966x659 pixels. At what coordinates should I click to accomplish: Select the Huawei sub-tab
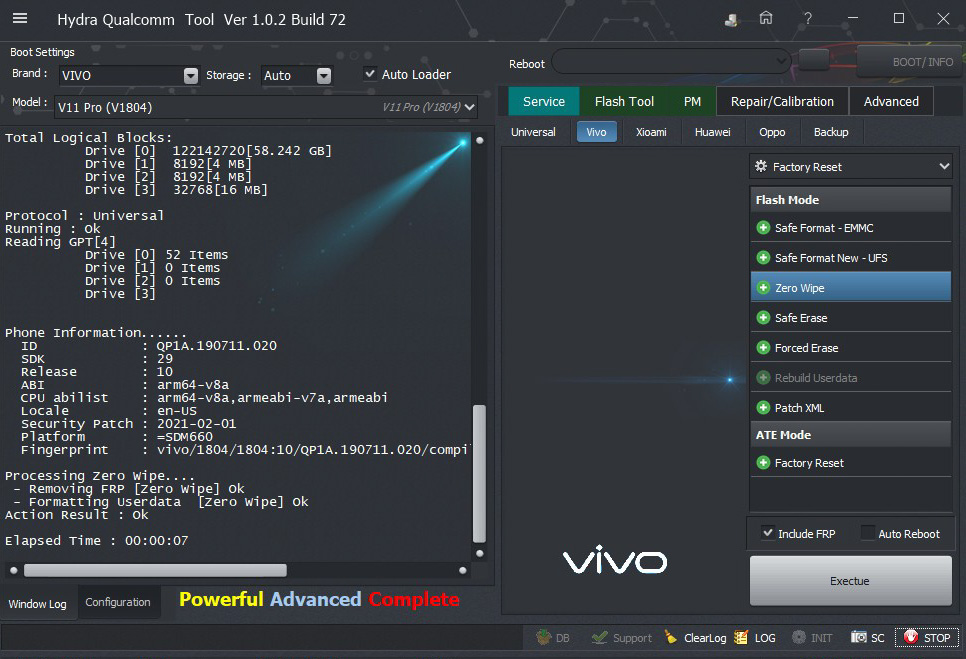(712, 132)
